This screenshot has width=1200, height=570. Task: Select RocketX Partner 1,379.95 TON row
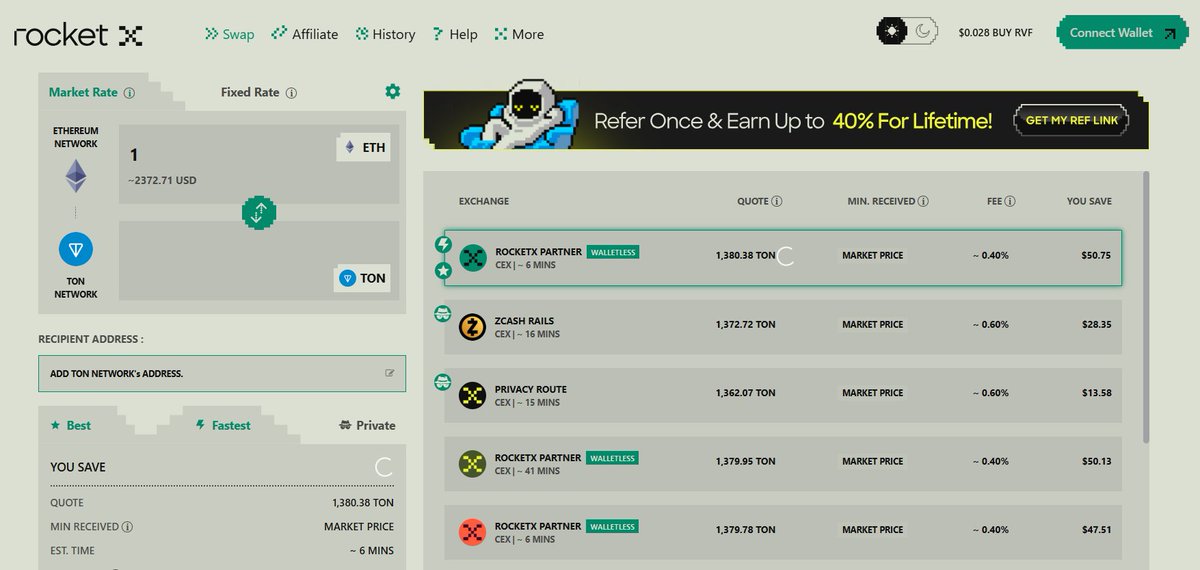783,463
